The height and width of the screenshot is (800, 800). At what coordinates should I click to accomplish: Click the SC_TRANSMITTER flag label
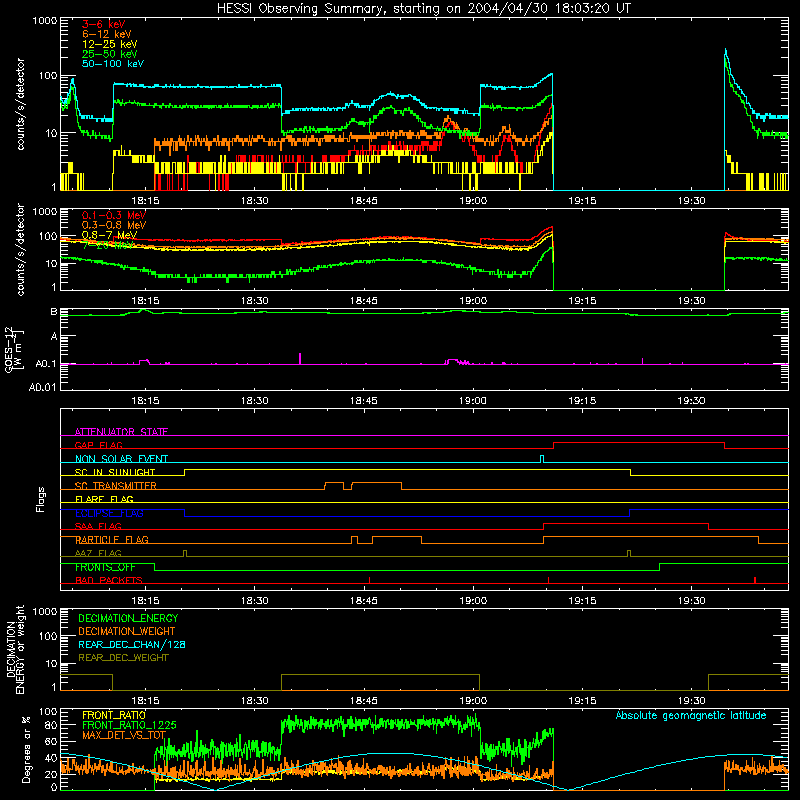(115, 485)
